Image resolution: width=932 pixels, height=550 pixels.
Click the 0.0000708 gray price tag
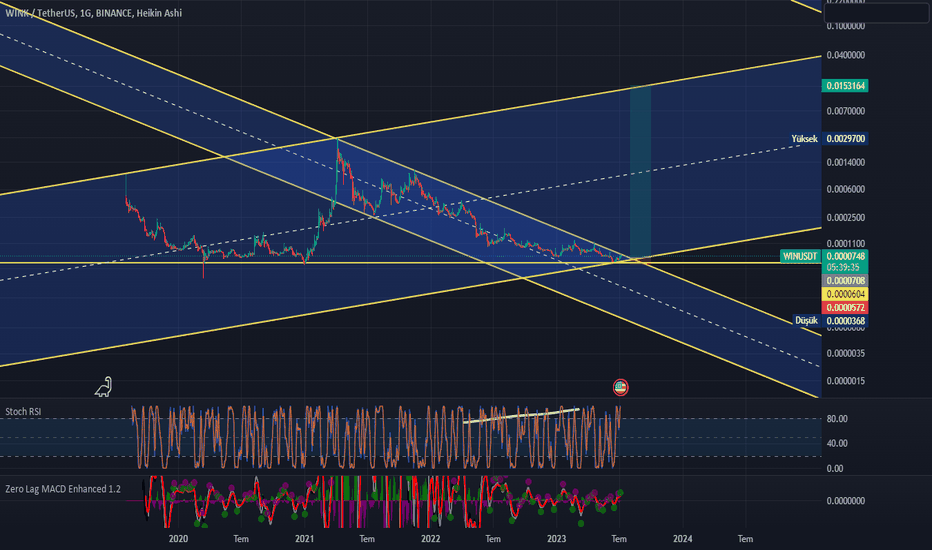[845, 281]
